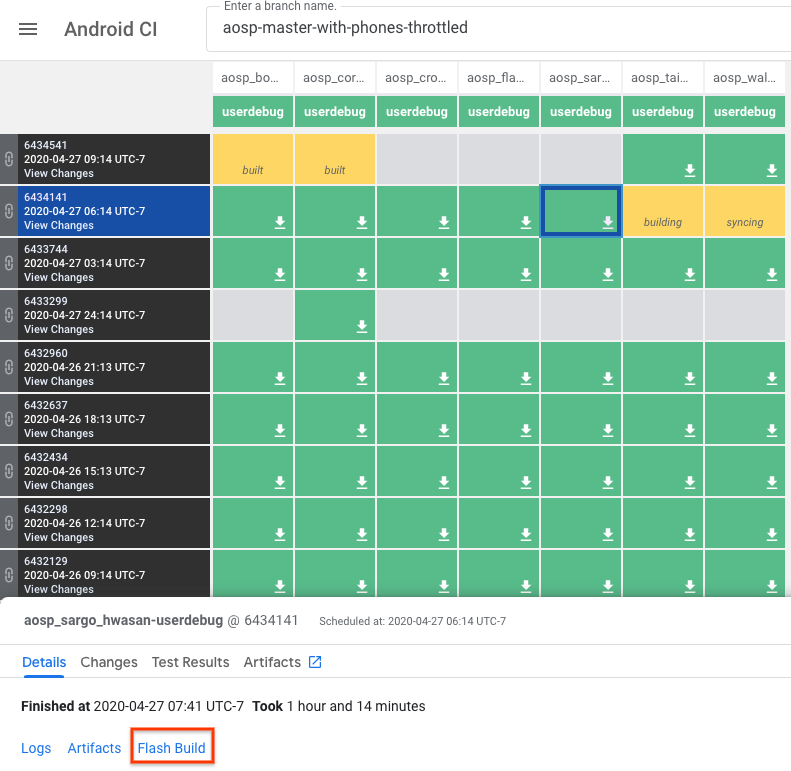Switch to the Changes tab
The image size is (791, 771).
click(x=109, y=662)
